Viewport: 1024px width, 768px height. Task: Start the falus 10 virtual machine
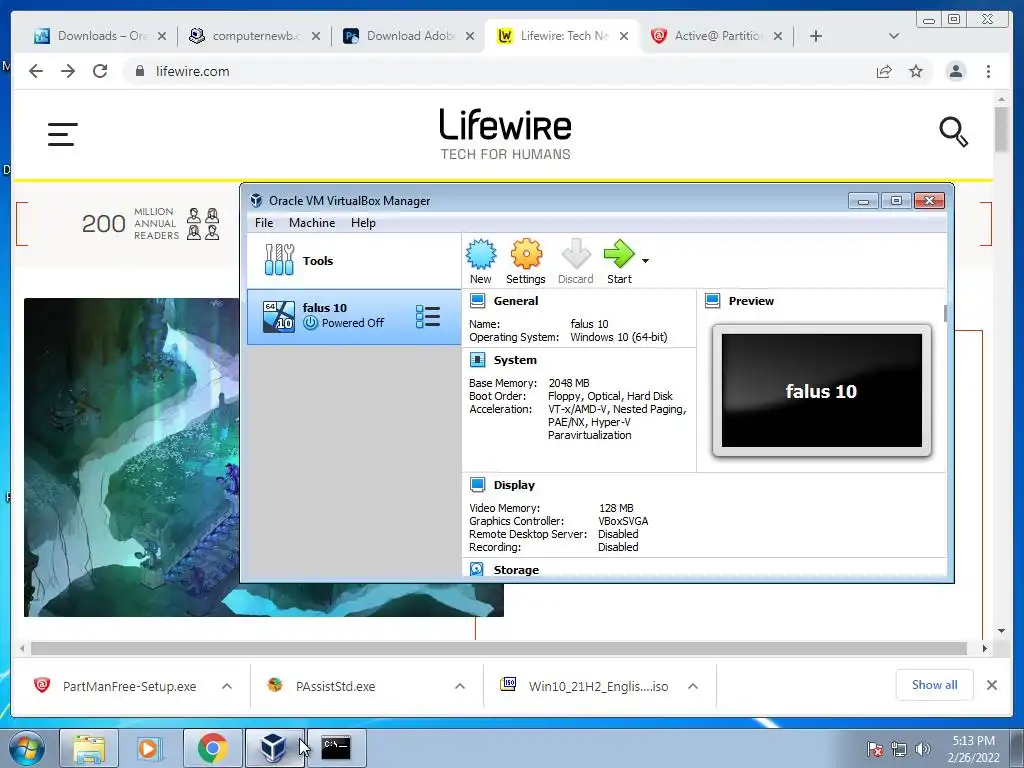(x=618, y=261)
